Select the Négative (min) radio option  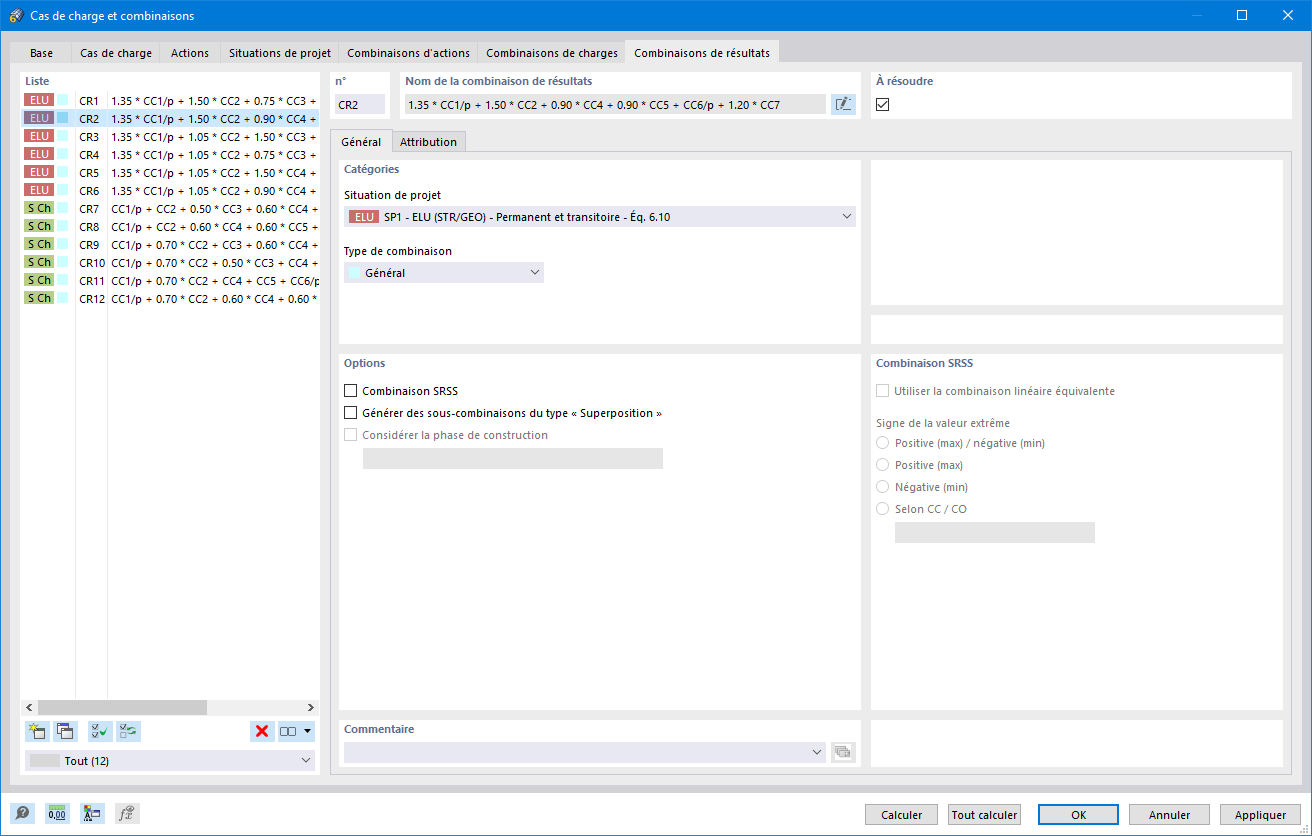coord(882,487)
